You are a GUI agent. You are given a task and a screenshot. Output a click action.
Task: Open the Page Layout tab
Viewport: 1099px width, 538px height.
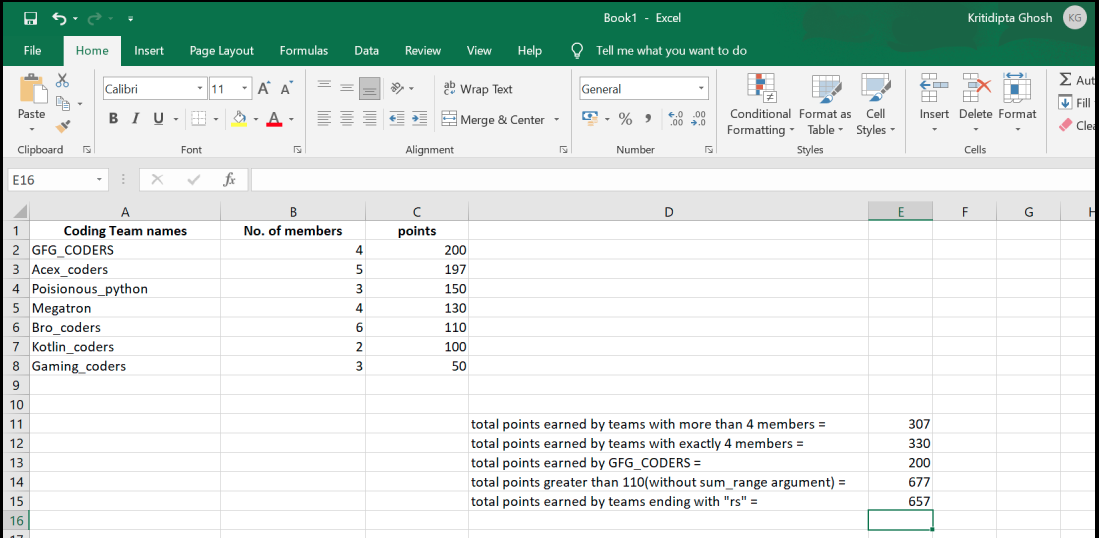(x=221, y=51)
